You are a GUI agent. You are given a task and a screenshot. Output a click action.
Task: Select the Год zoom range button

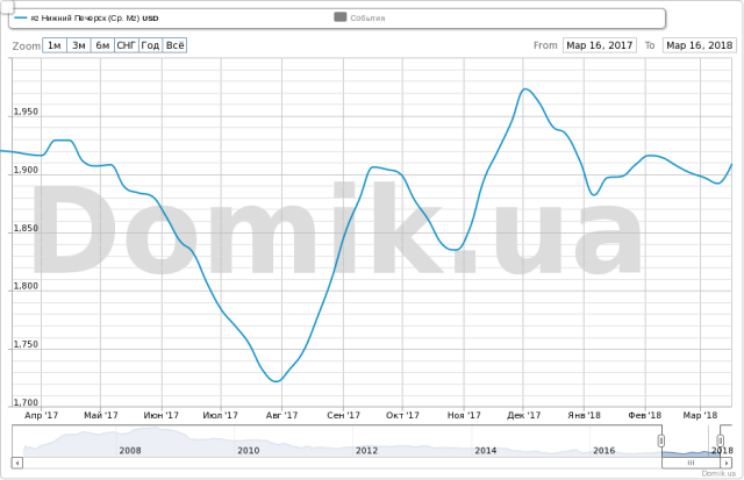click(x=150, y=46)
